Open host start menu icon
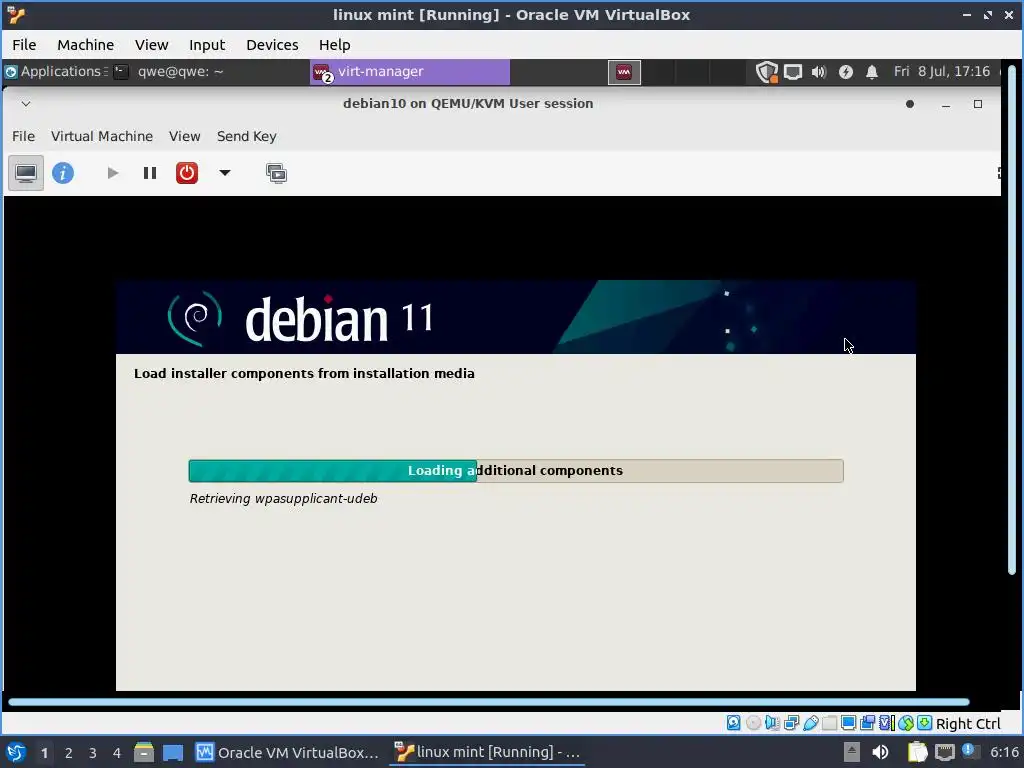Image resolution: width=1024 pixels, height=768 pixels. (x=16, y=752)
